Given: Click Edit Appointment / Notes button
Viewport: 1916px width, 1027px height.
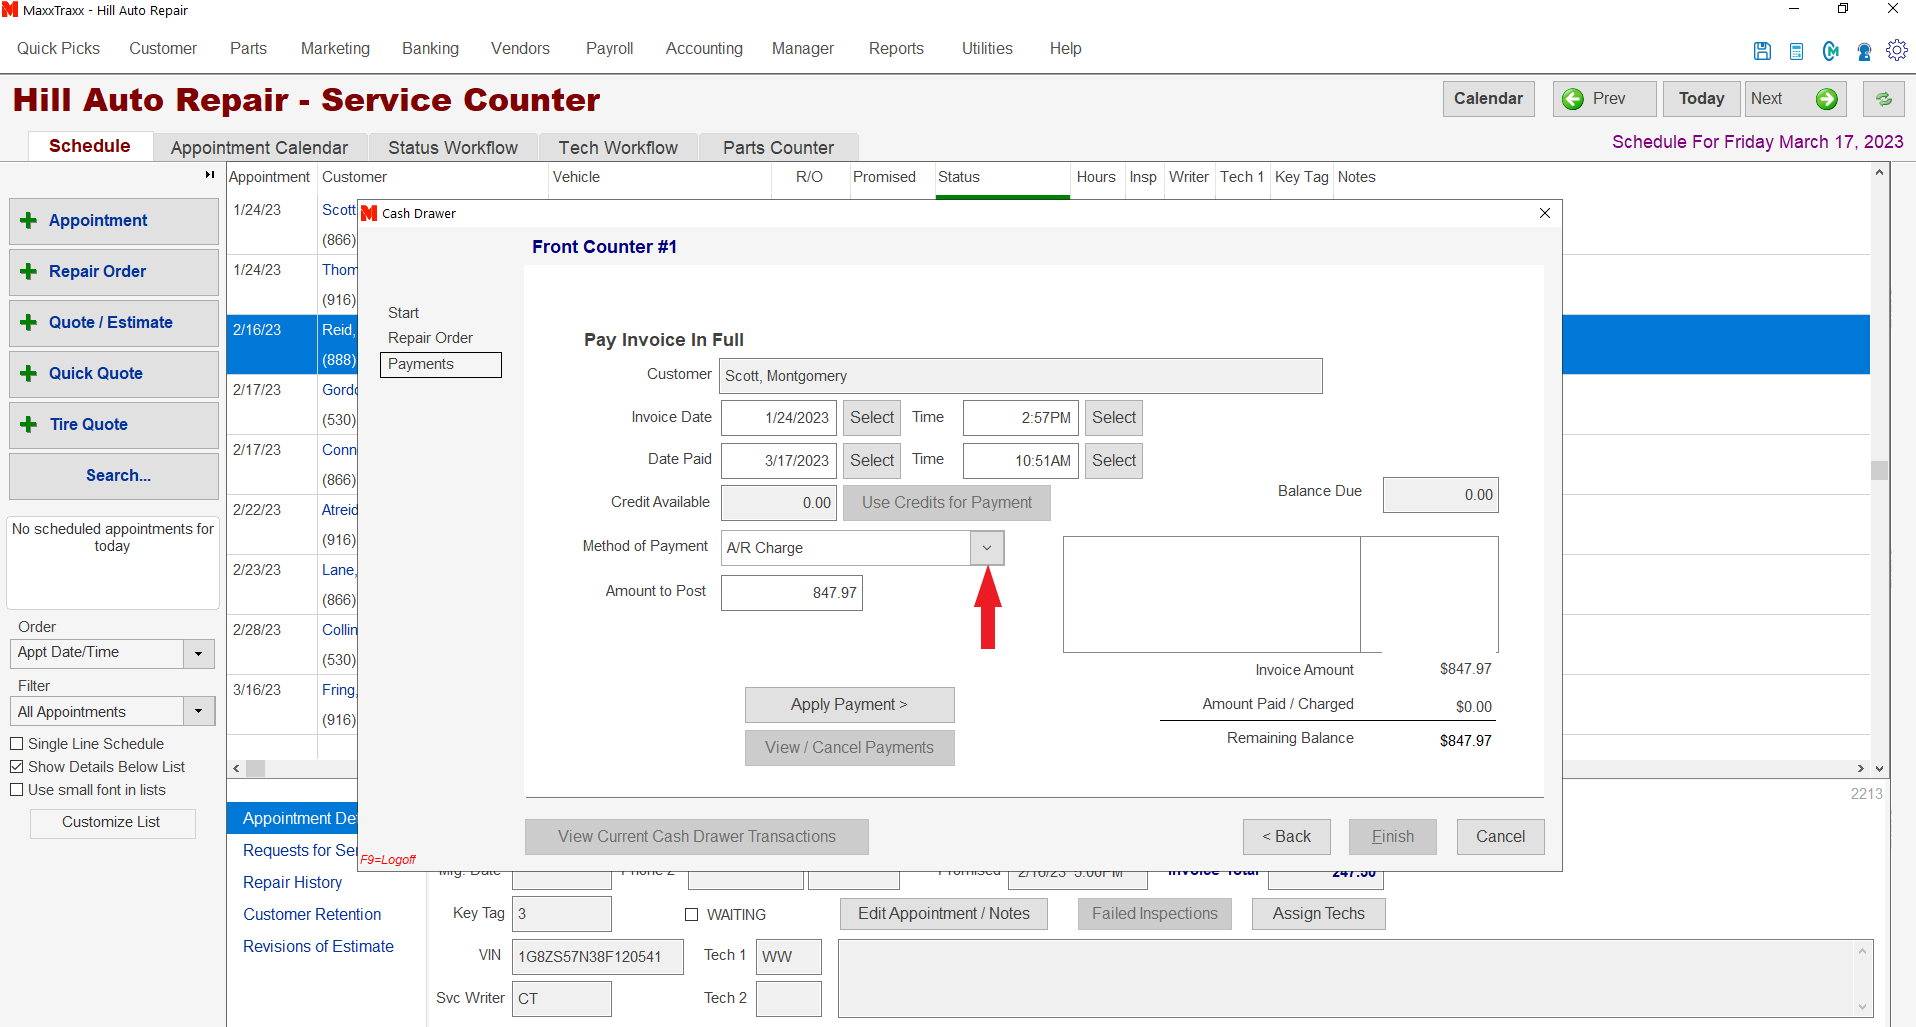Looking at the screenshot, I should pos(943,914).
